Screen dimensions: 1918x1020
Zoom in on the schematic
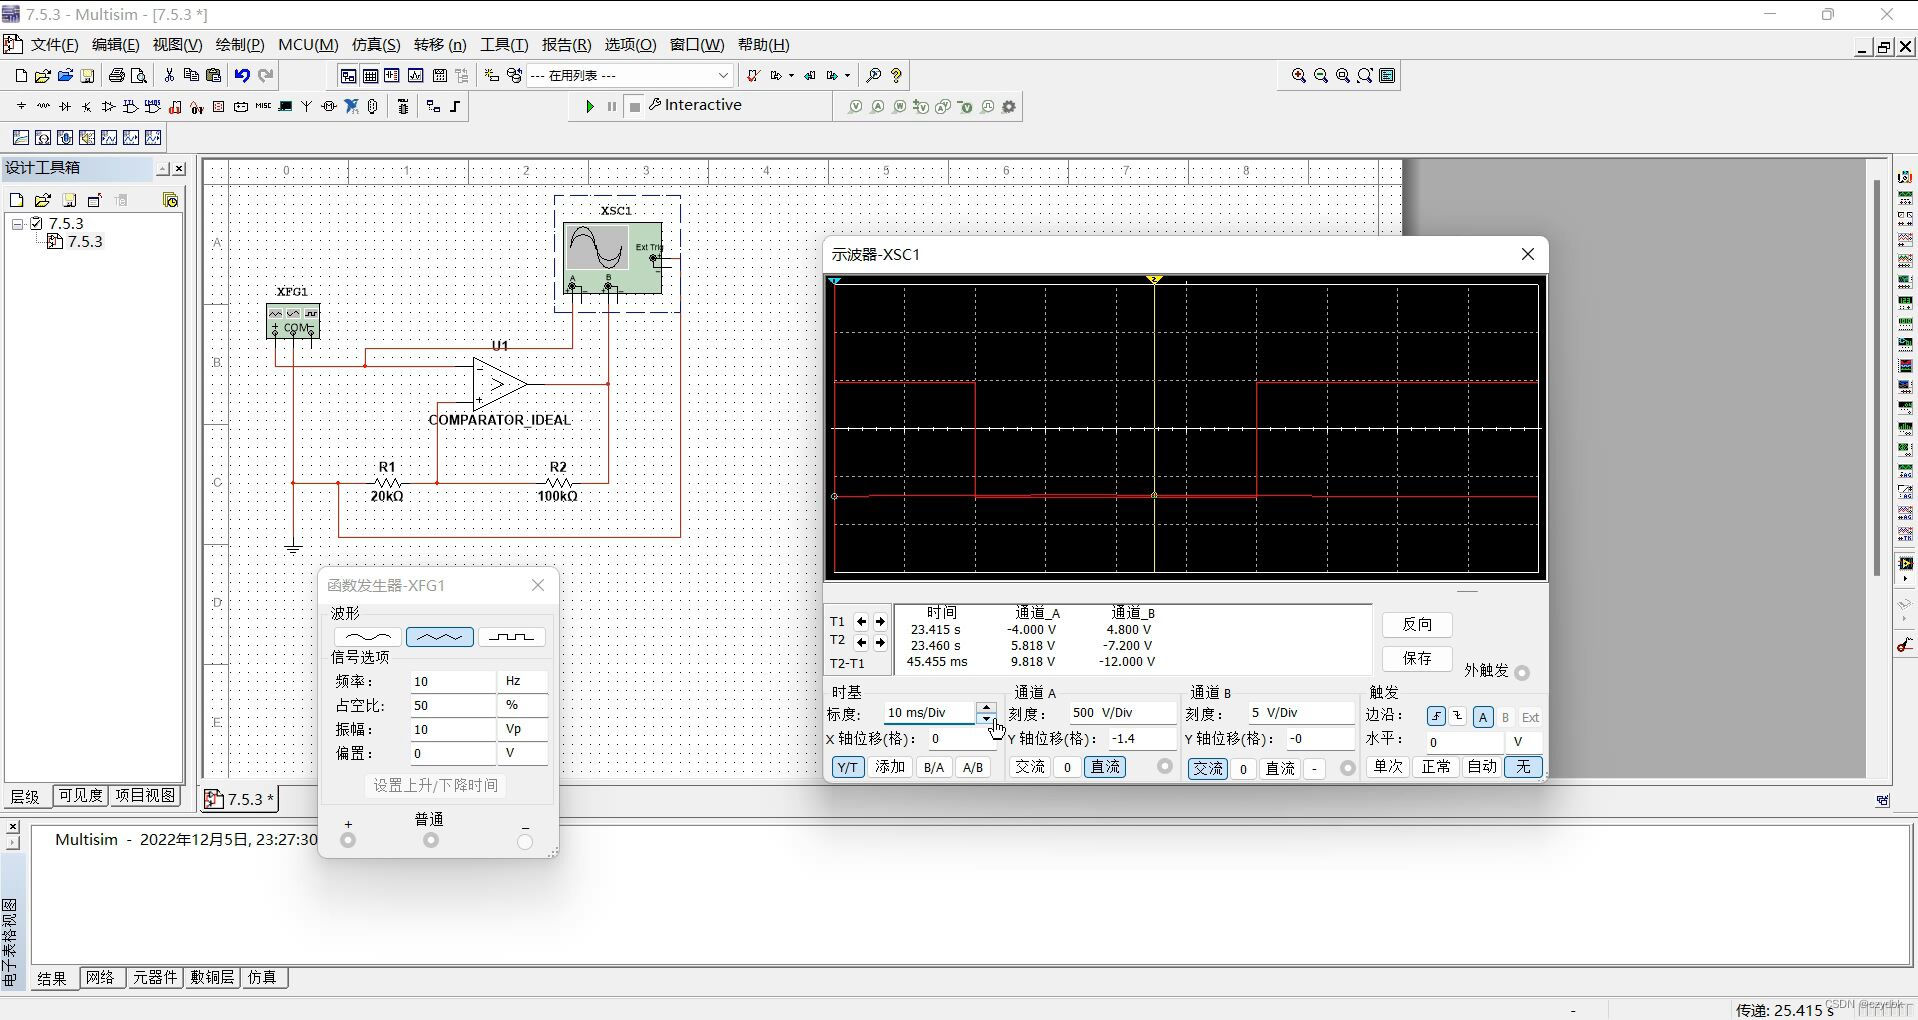tap(1298, 75)
